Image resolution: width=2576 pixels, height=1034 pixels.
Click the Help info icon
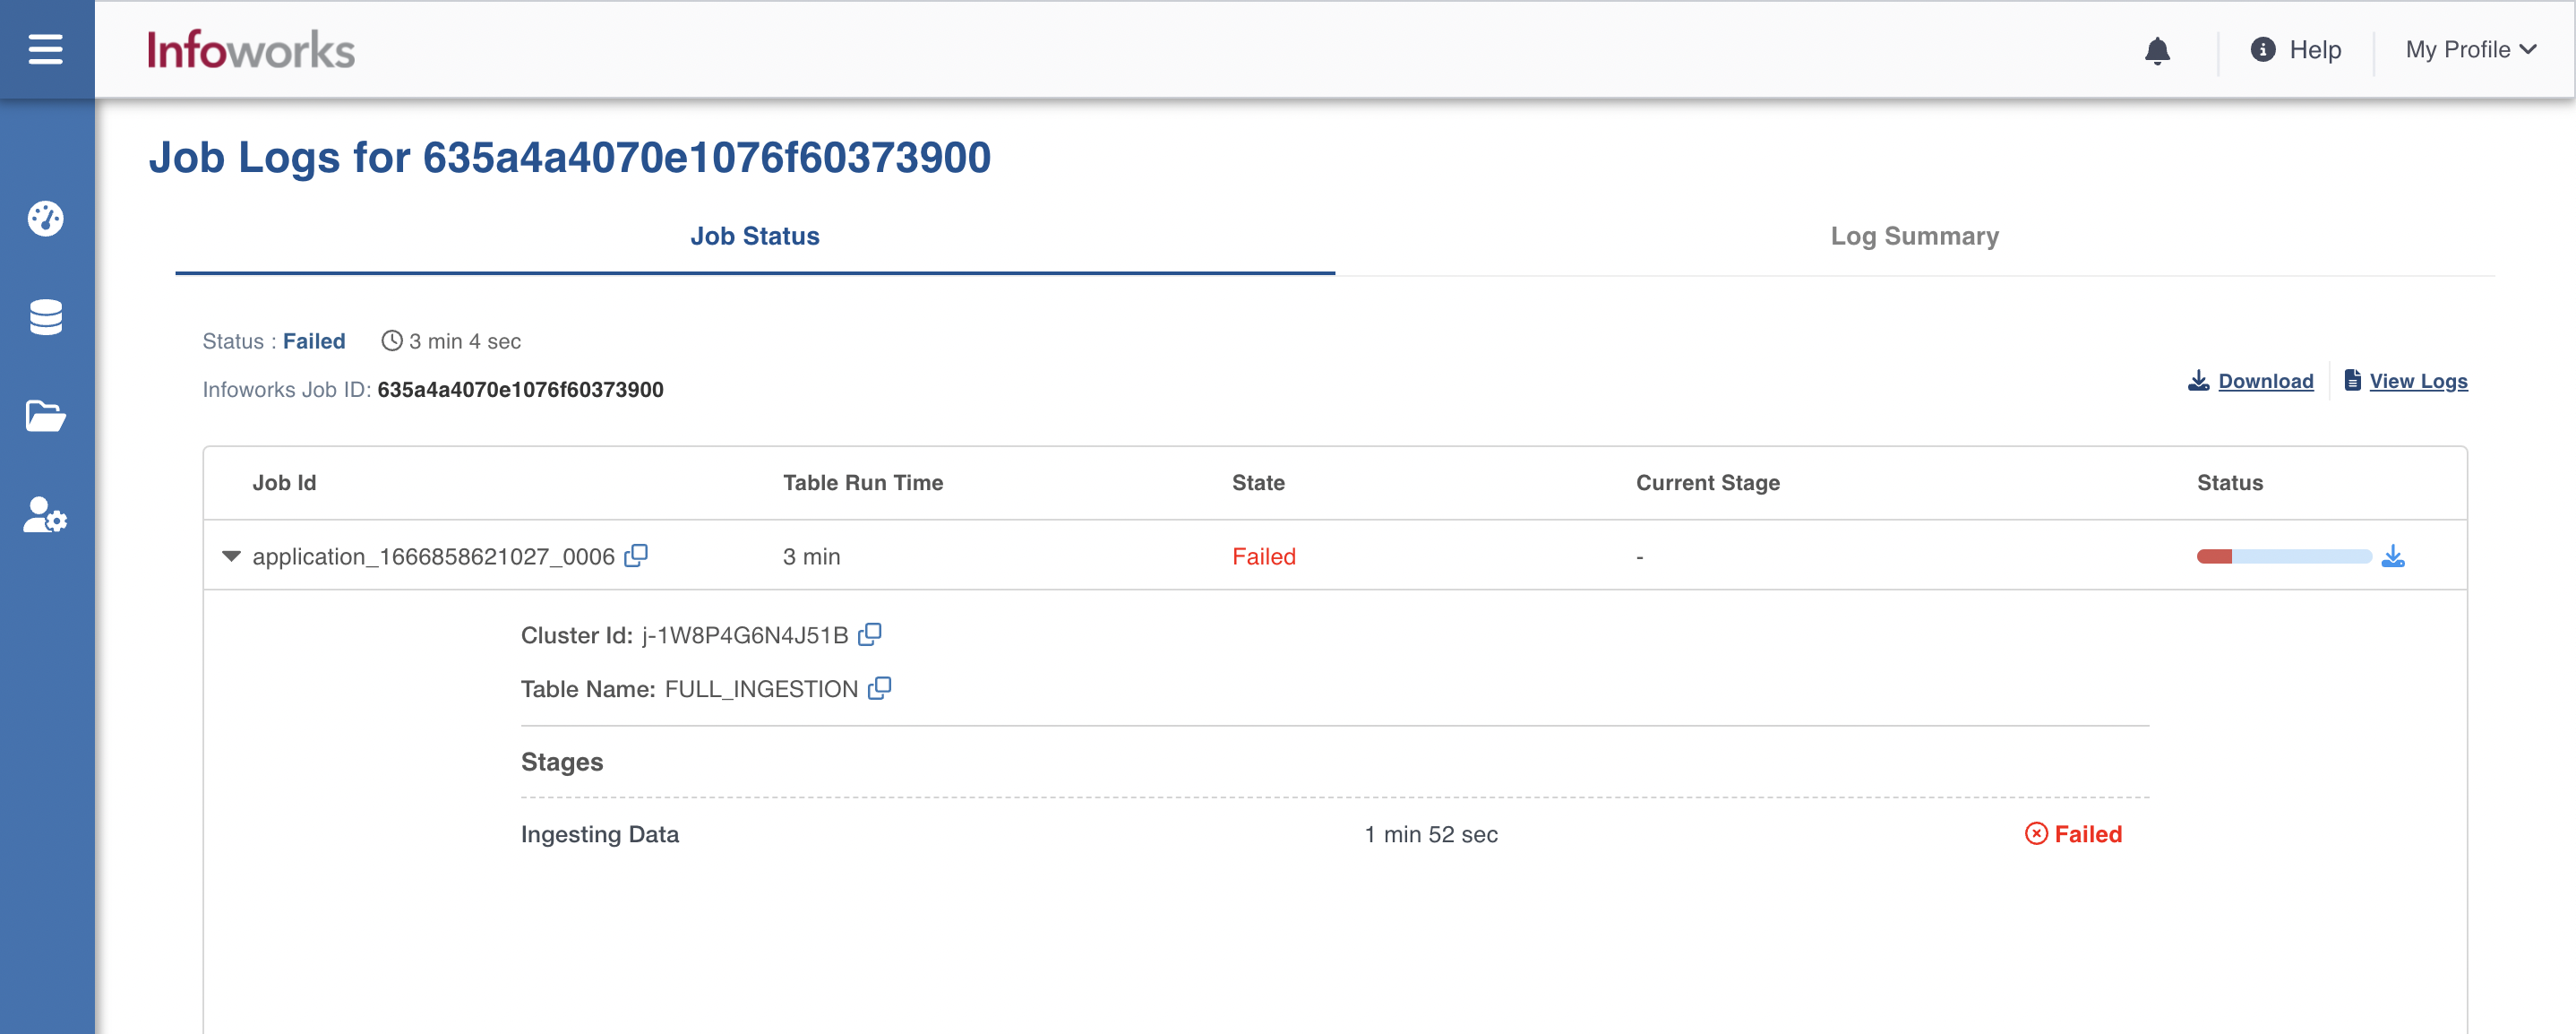click(x=2262, y=49)
